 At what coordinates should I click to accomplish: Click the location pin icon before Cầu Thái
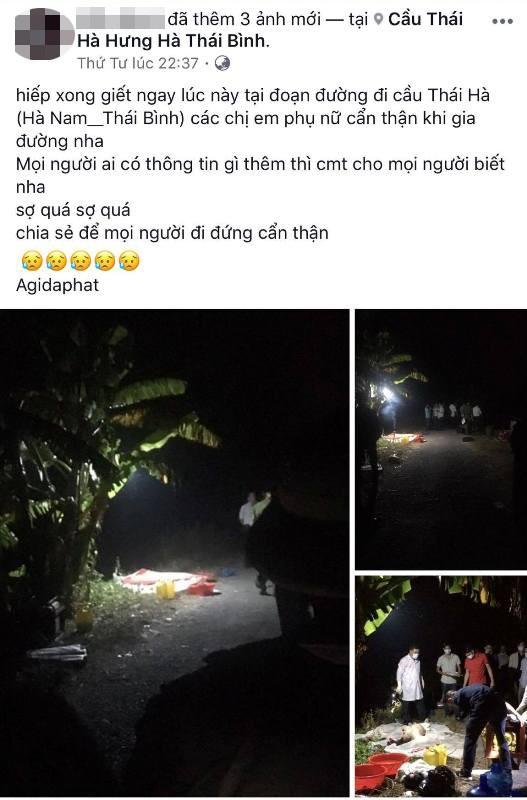378,19
